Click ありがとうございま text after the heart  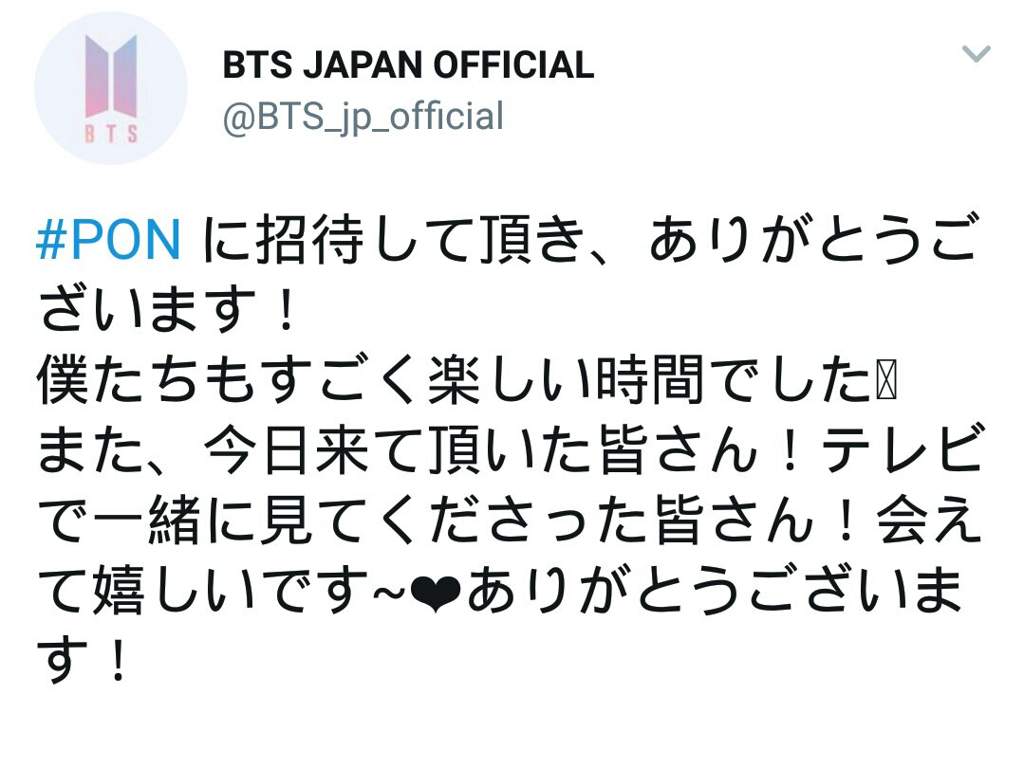714,592
